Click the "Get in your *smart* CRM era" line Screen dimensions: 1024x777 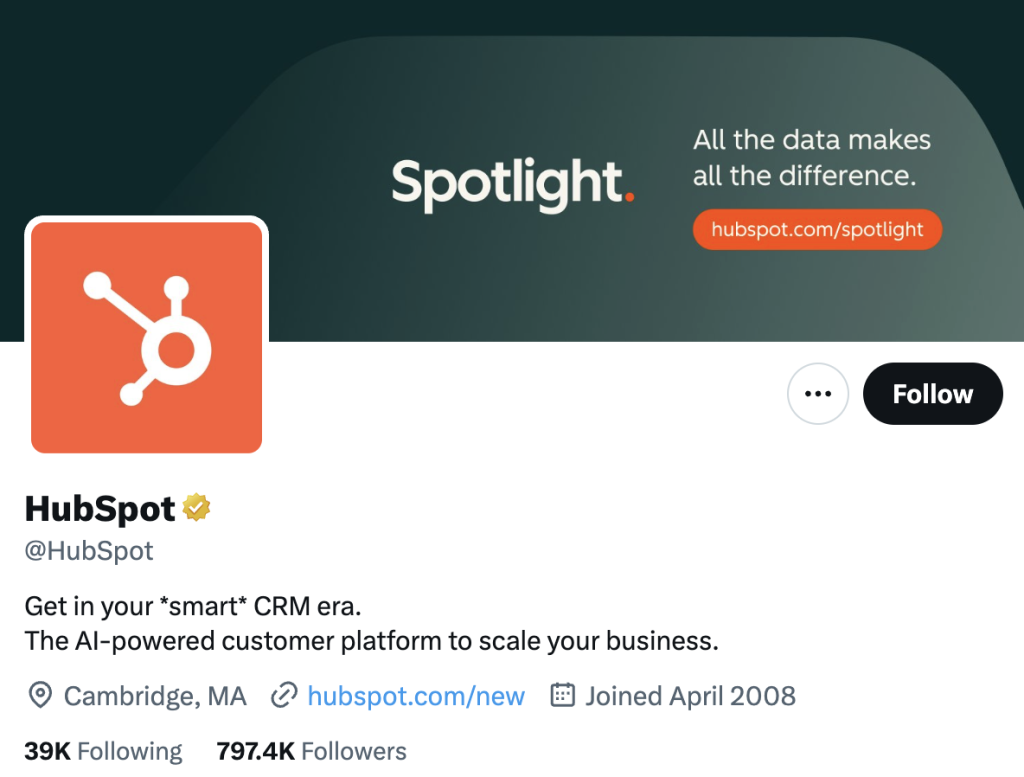click(x=192, y=606)
